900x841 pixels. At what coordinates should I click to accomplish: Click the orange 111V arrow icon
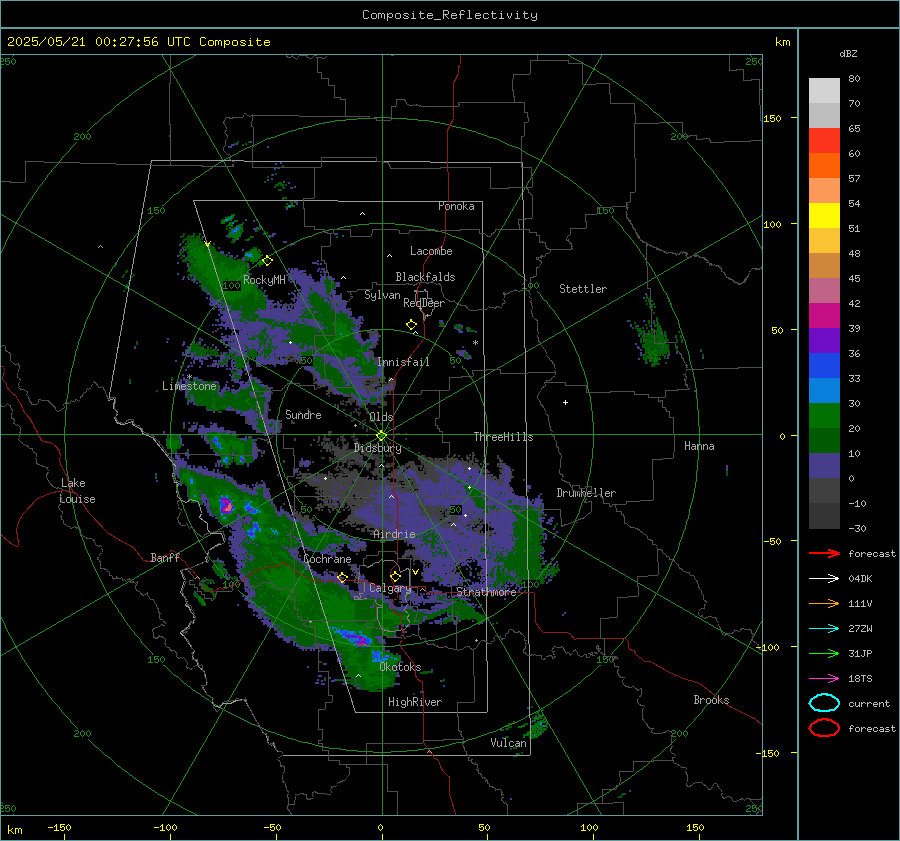(824, 603)
